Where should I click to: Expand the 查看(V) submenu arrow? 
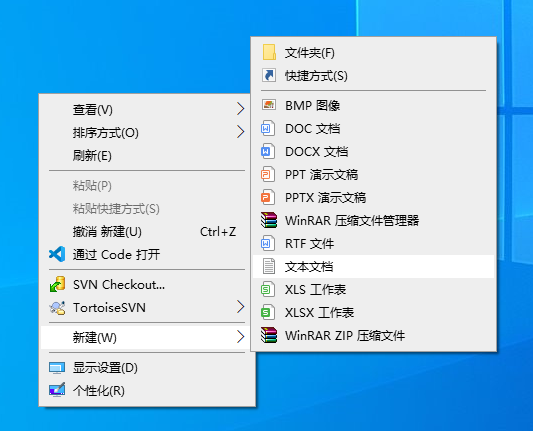pyautogui.click(x=240, y=109)
